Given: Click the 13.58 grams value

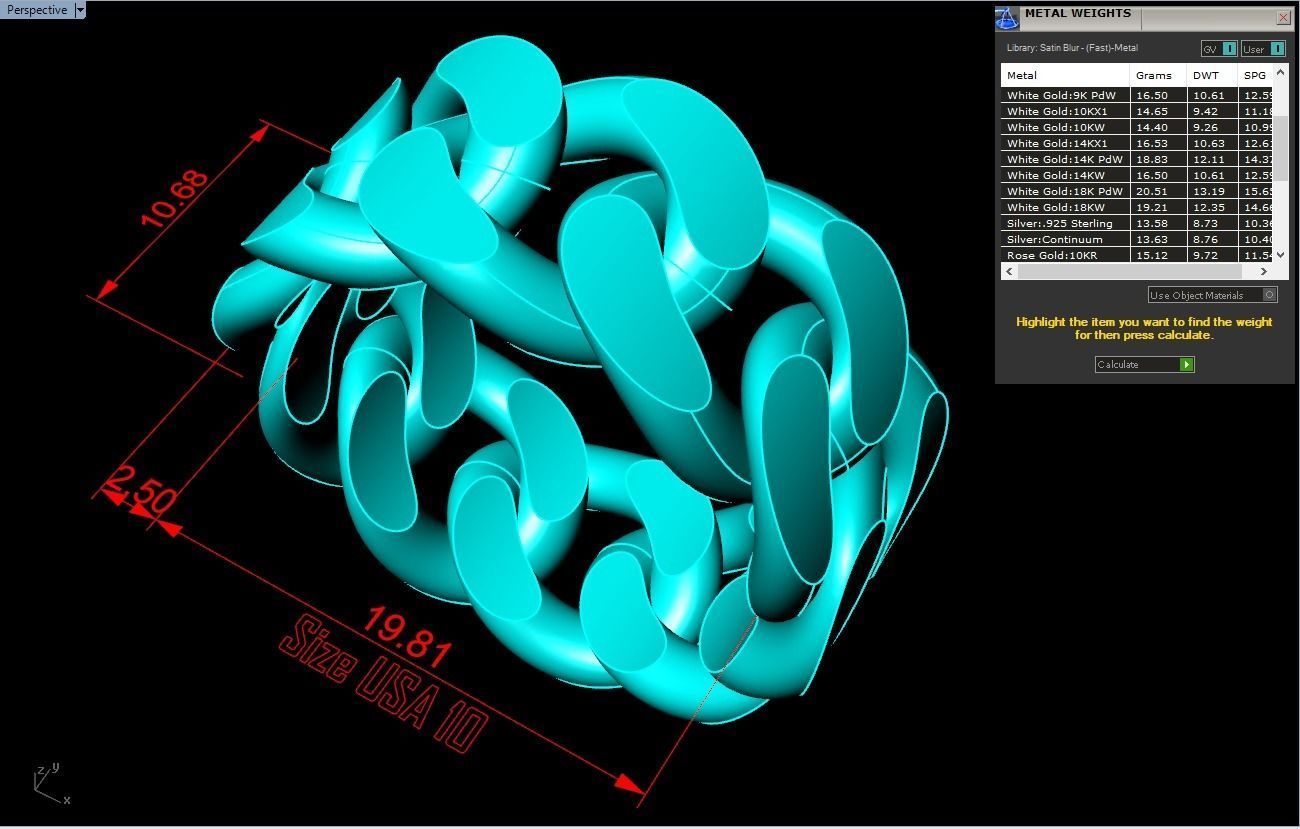Looking at the screenshot, I should tap(1151, 223).
